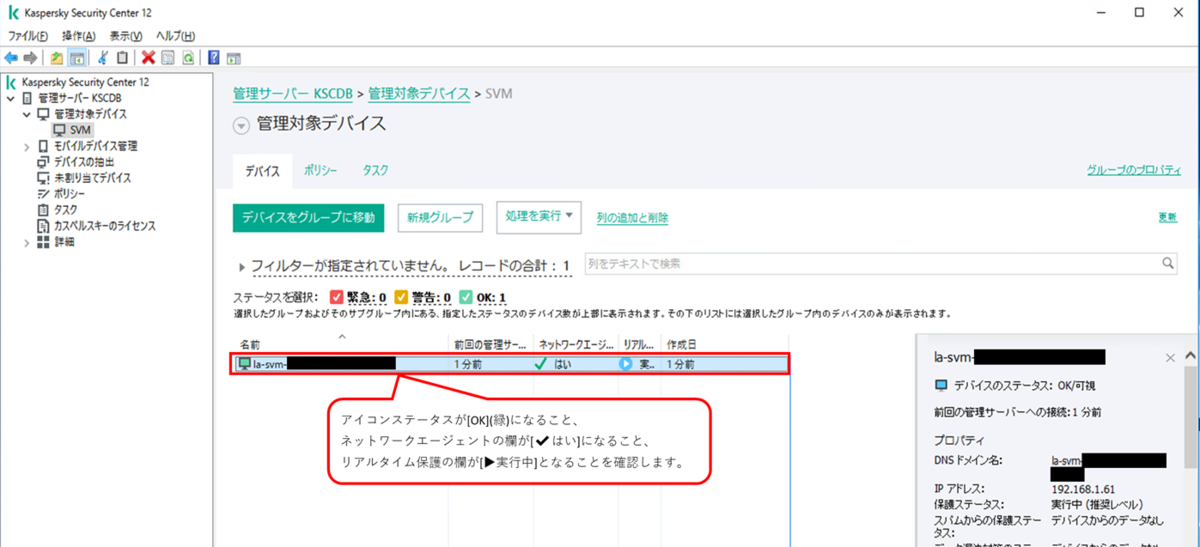Screen dimensions: 1200x547
Task: Click the デバイスをグループに移動 button
Action: coord(309,217)
